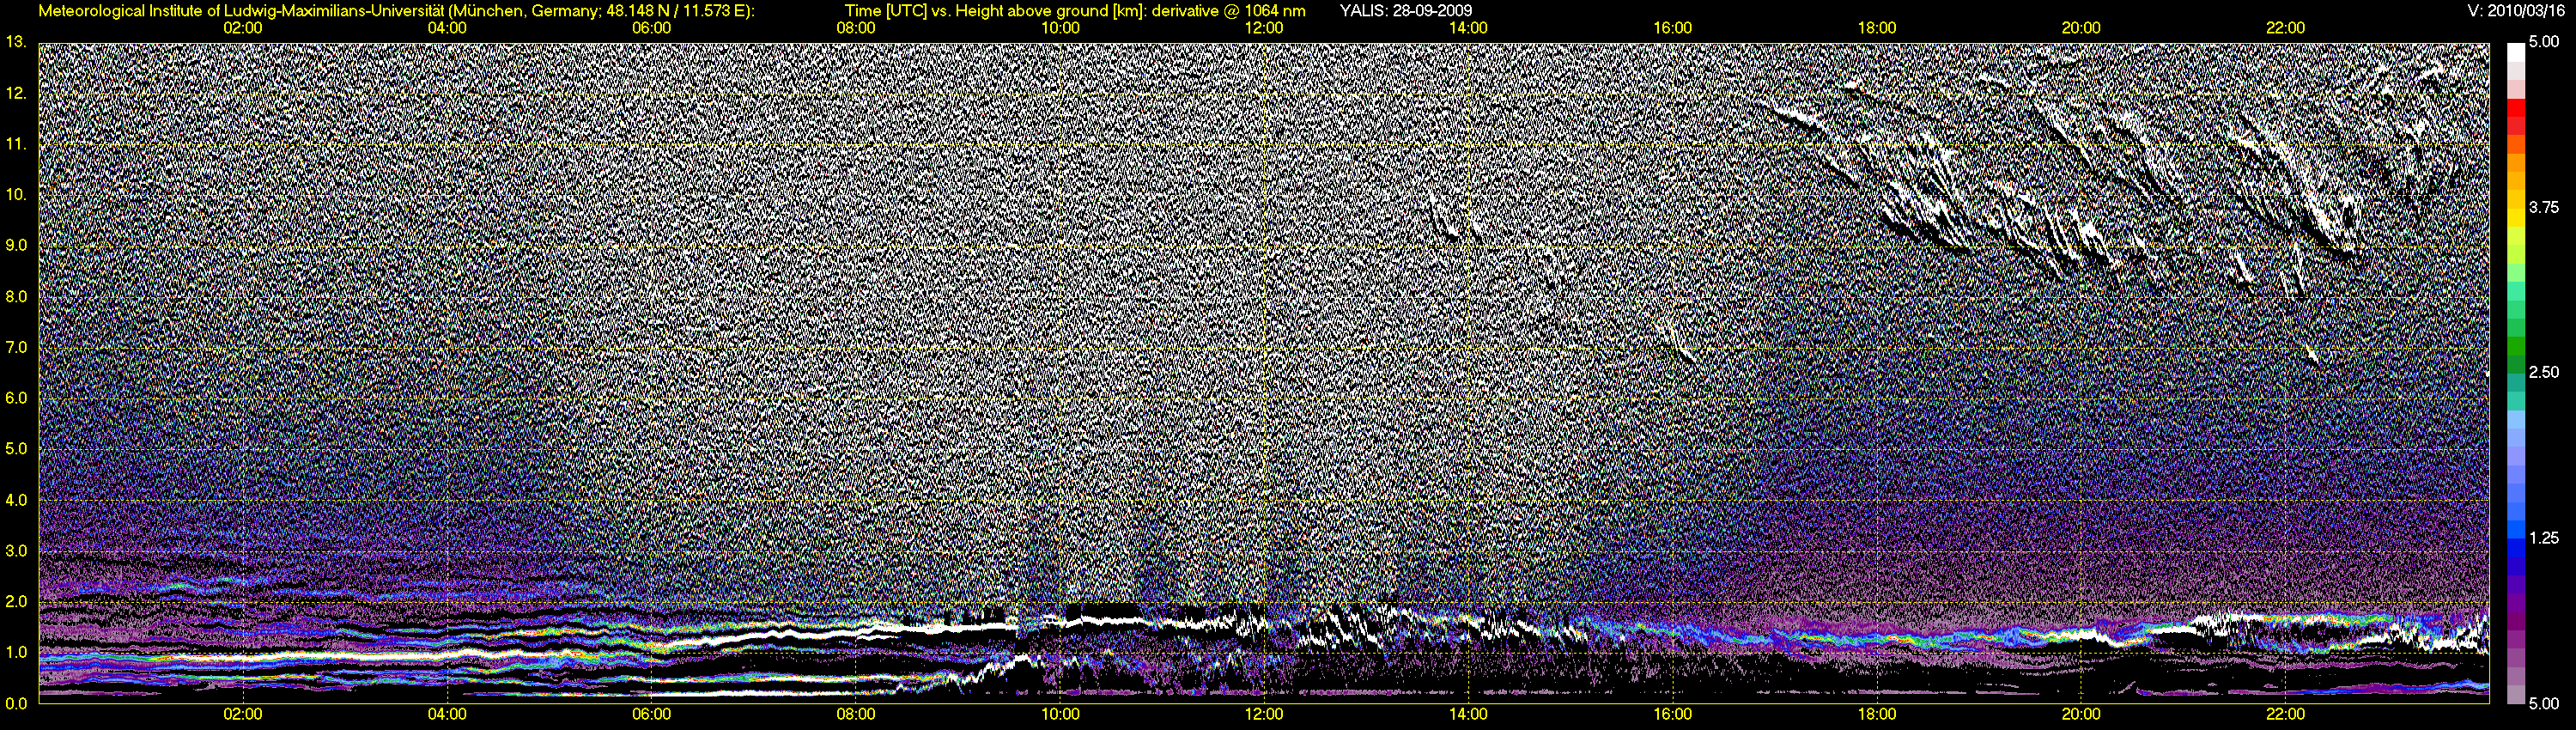This screenshot has height=730, width=2576.
Task: Click the 5.00 label atop the color scale
Action: [2544, 42]
